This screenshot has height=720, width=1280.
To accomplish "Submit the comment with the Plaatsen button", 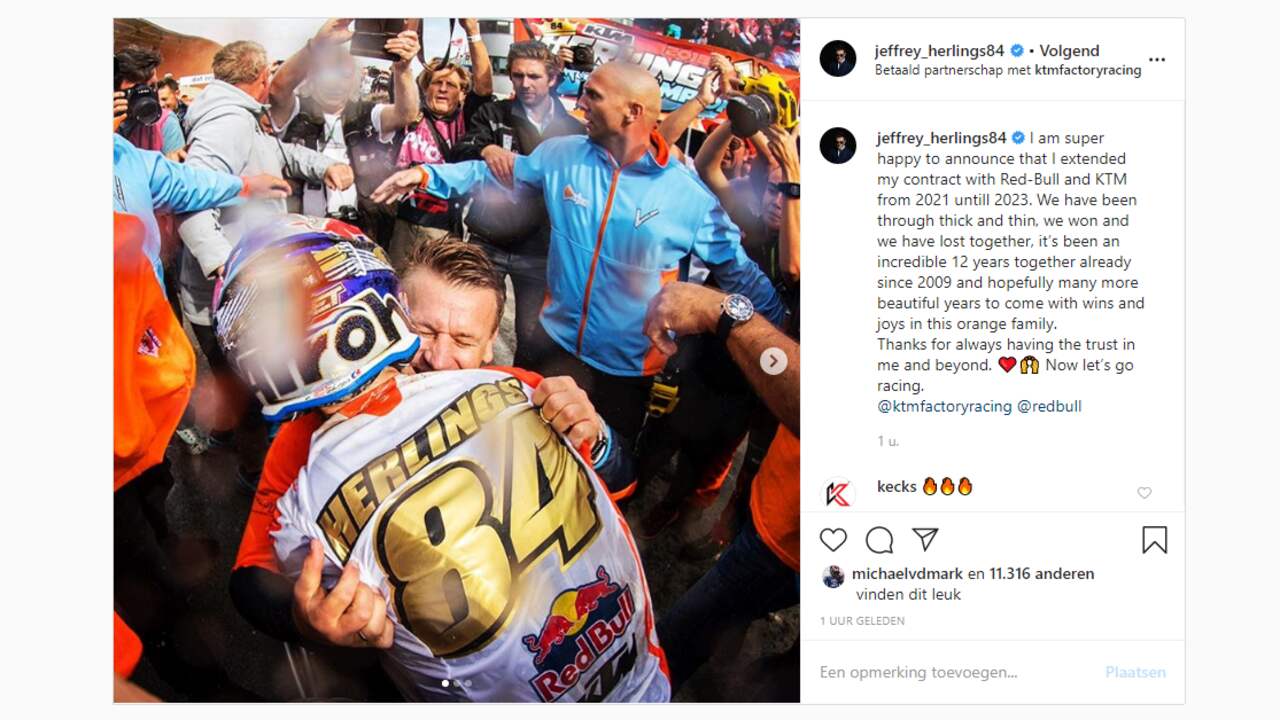I will pyautogui.click(x=1135, y=672).
